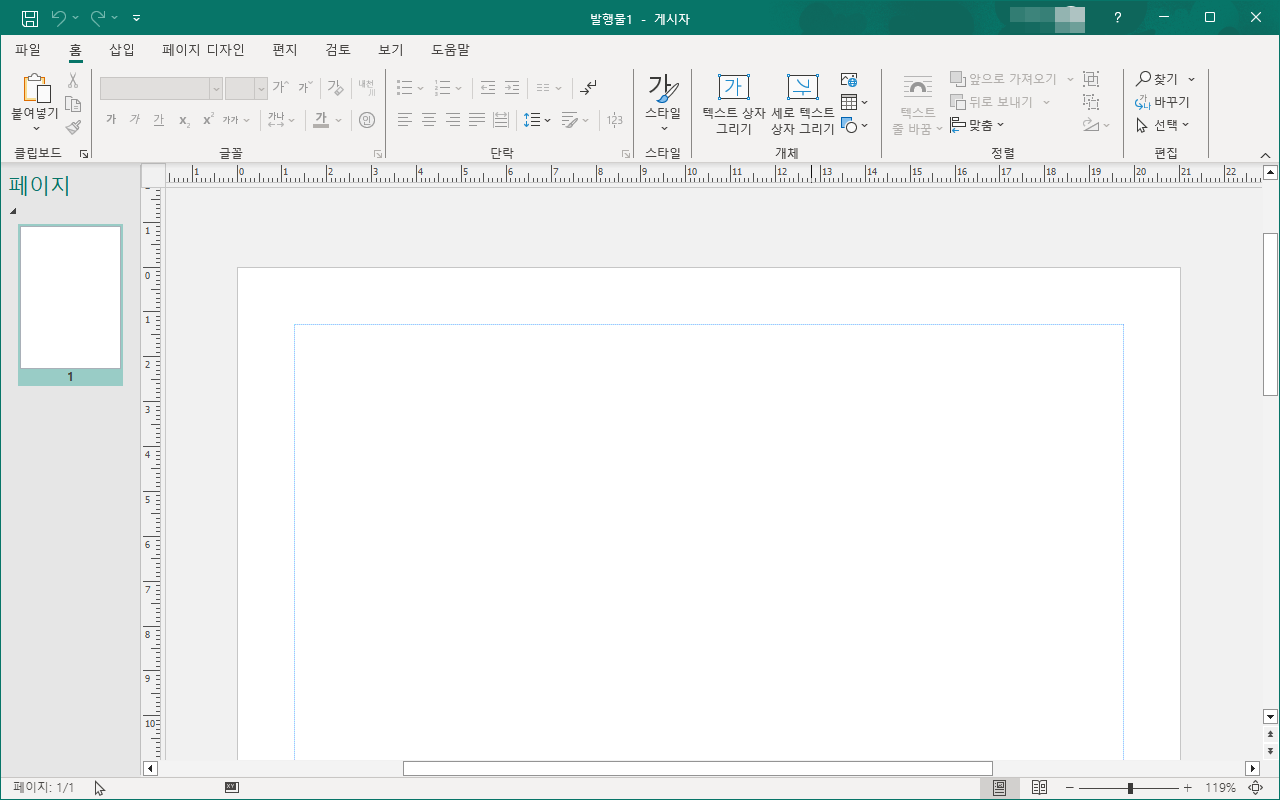1280x800 pixels.
Task: Click the paragraph marks special characters icon
Action: (x=589, y=87)
